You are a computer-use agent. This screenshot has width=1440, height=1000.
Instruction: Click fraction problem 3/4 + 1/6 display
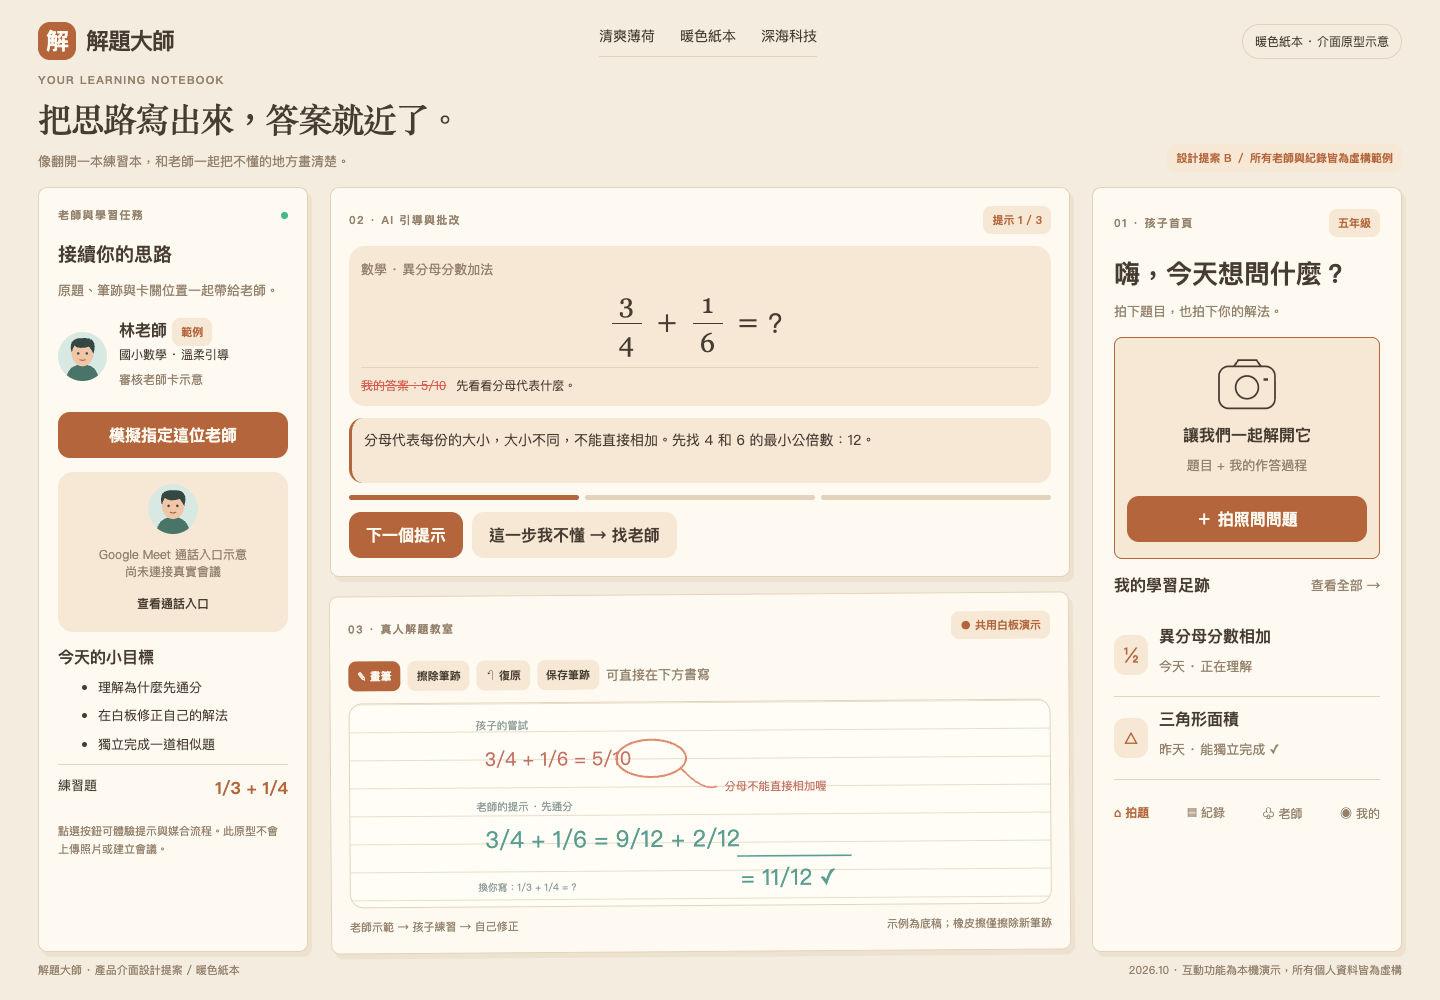pos(697,325)
